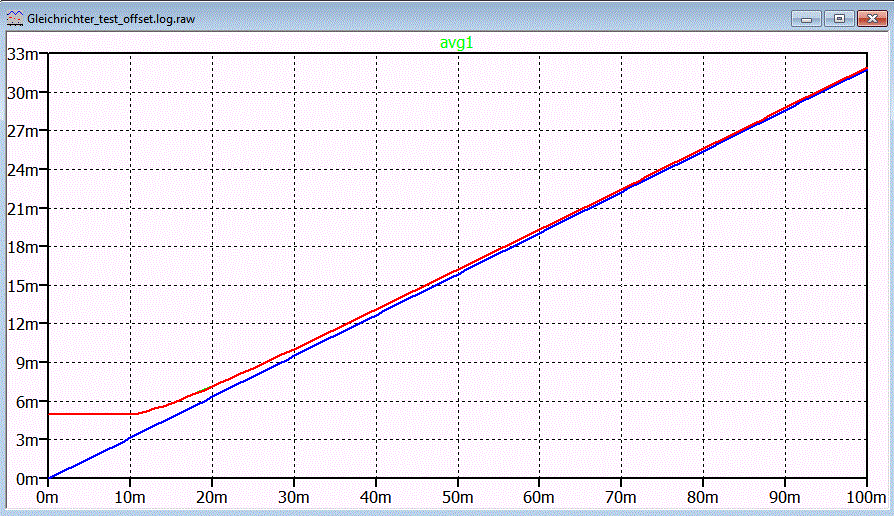Minimize the Gleichrichter_test_offset.log.raw window
This screenshot has height=516, width=894.
point(806,19)
